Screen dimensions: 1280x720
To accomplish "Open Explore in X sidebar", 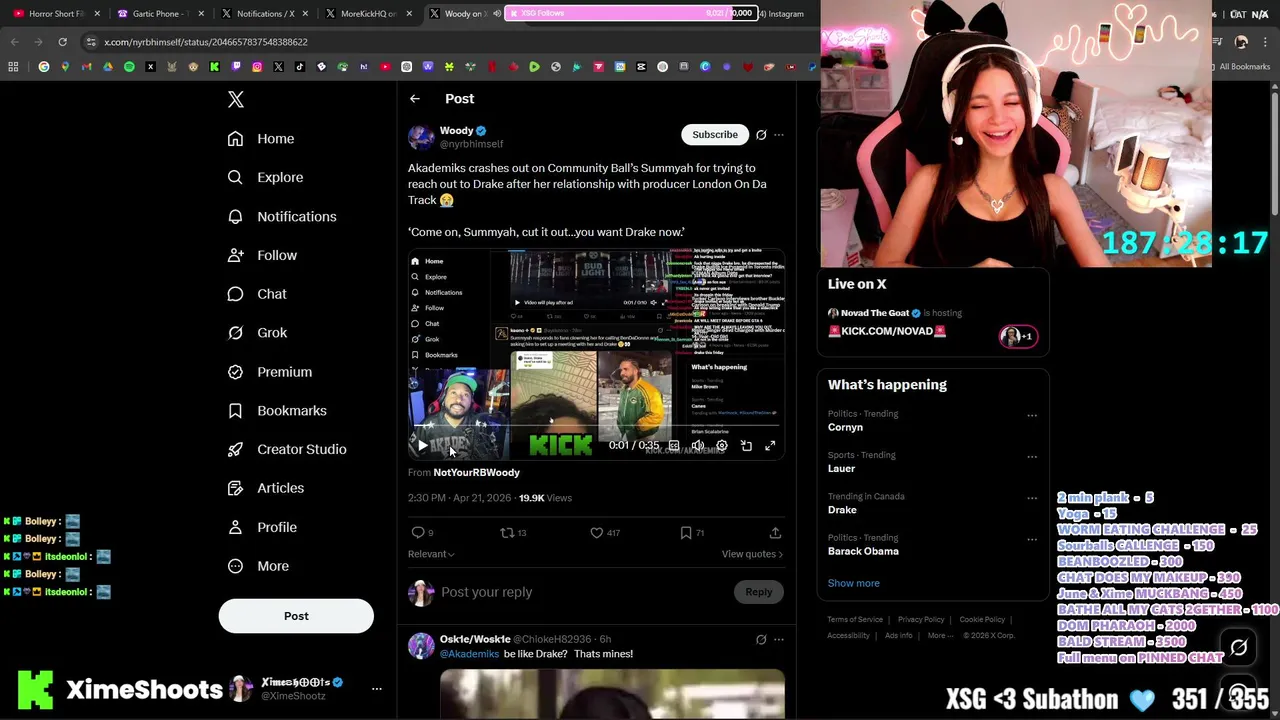I will pyautogui.click(x=265, y=177).
